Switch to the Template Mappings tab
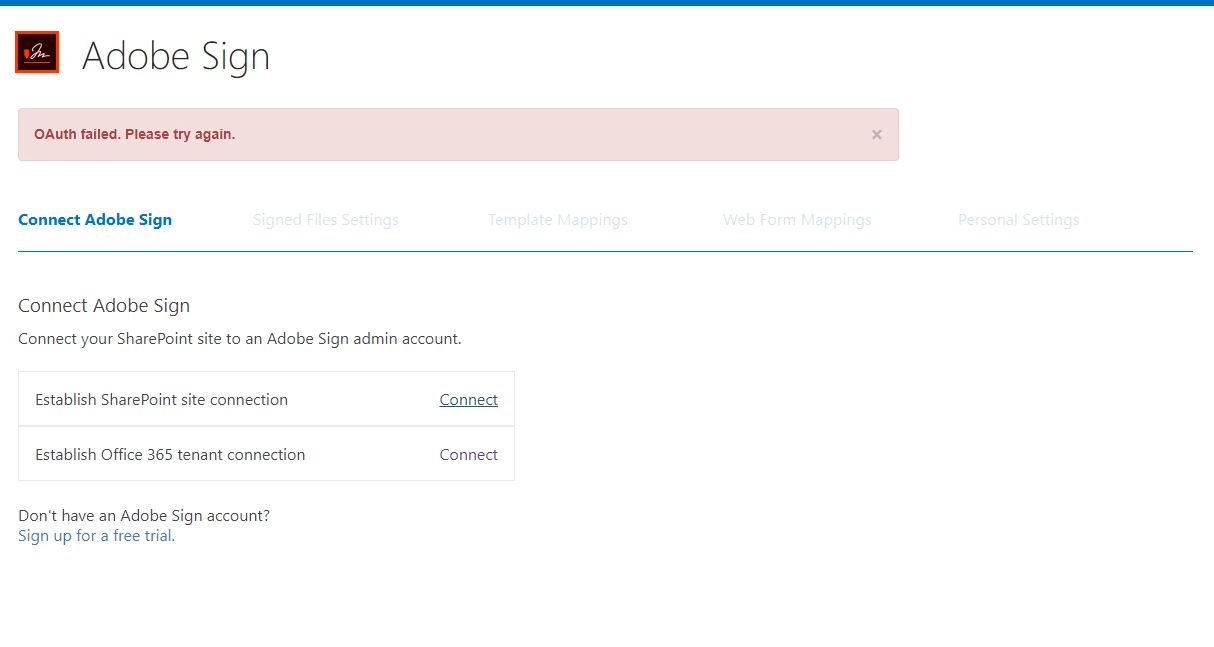 pos(558,220)
